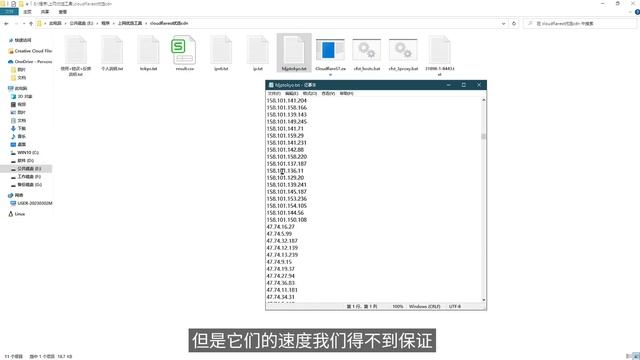The image size is (640, 360).
Task: Click the 47.74.11.181 line in Notepad
Action: (x=282, y=290)
